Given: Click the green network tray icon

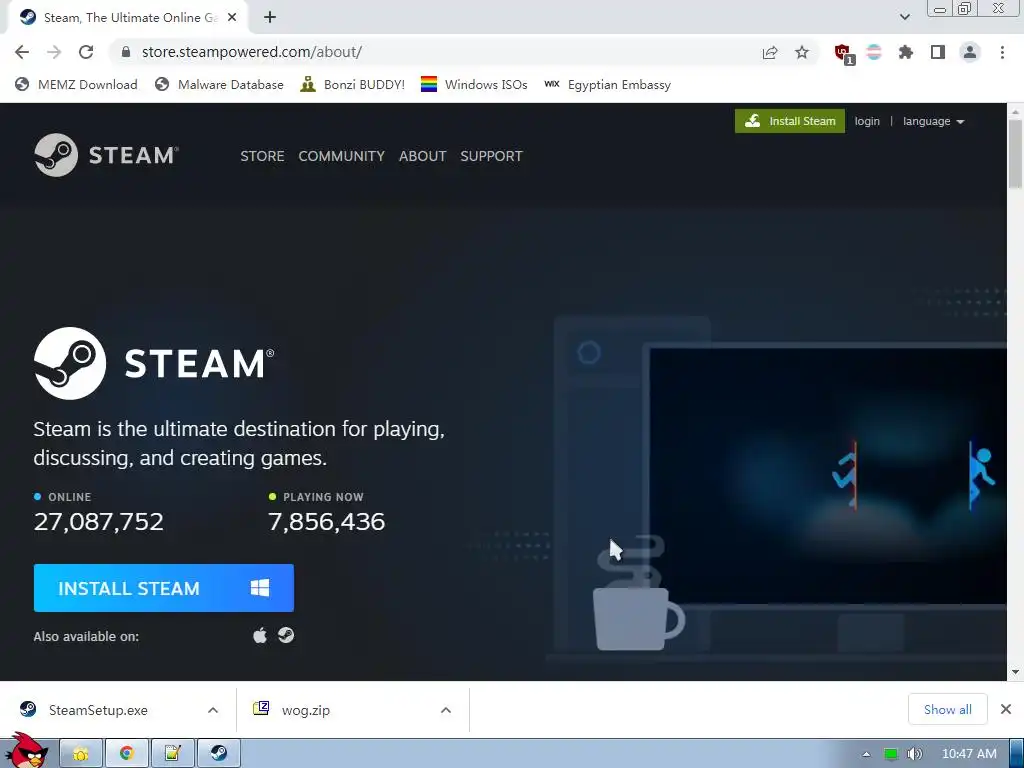Looking at the screenshot, I should 890,754.
